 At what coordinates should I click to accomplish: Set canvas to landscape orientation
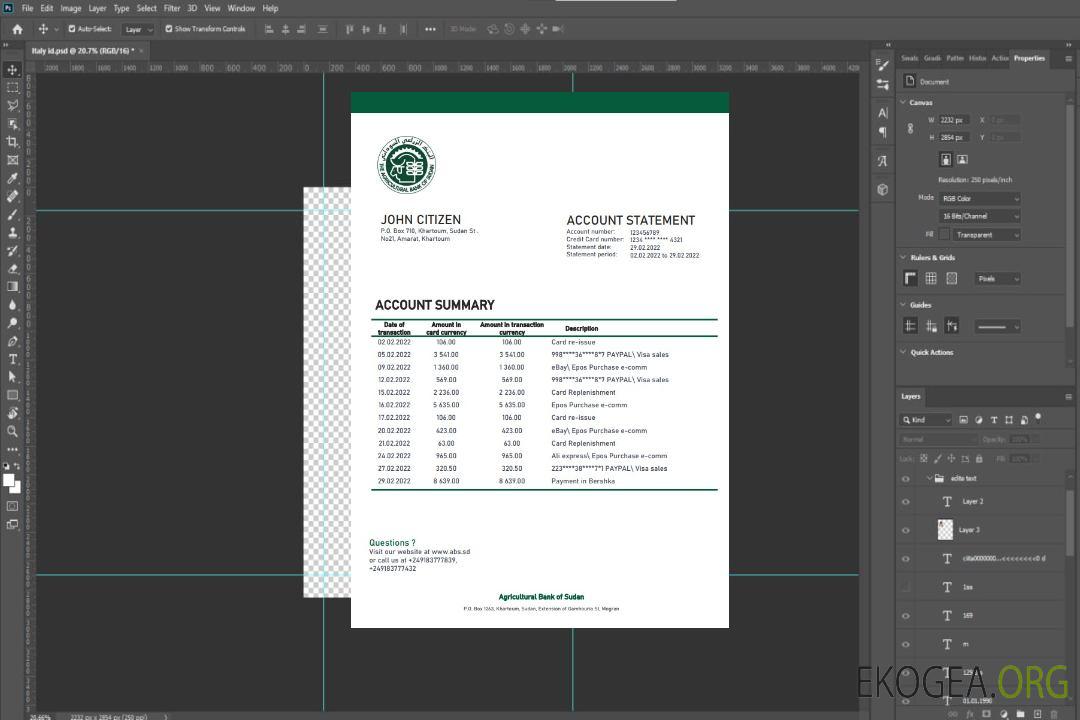coord(962,159)
